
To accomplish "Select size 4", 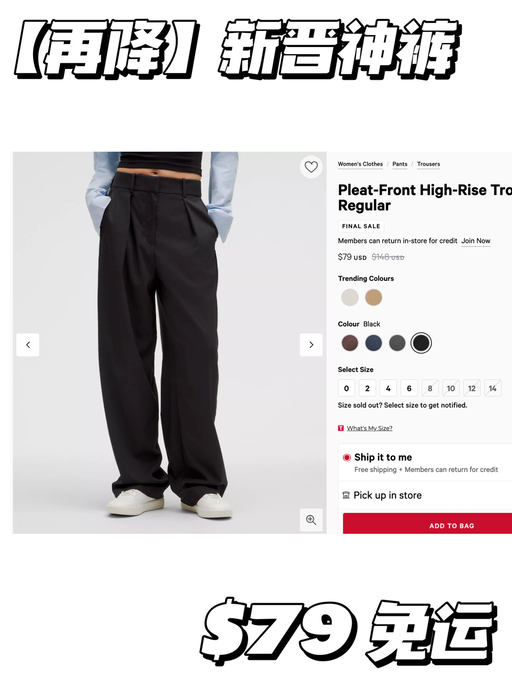I will coord(388,388).
